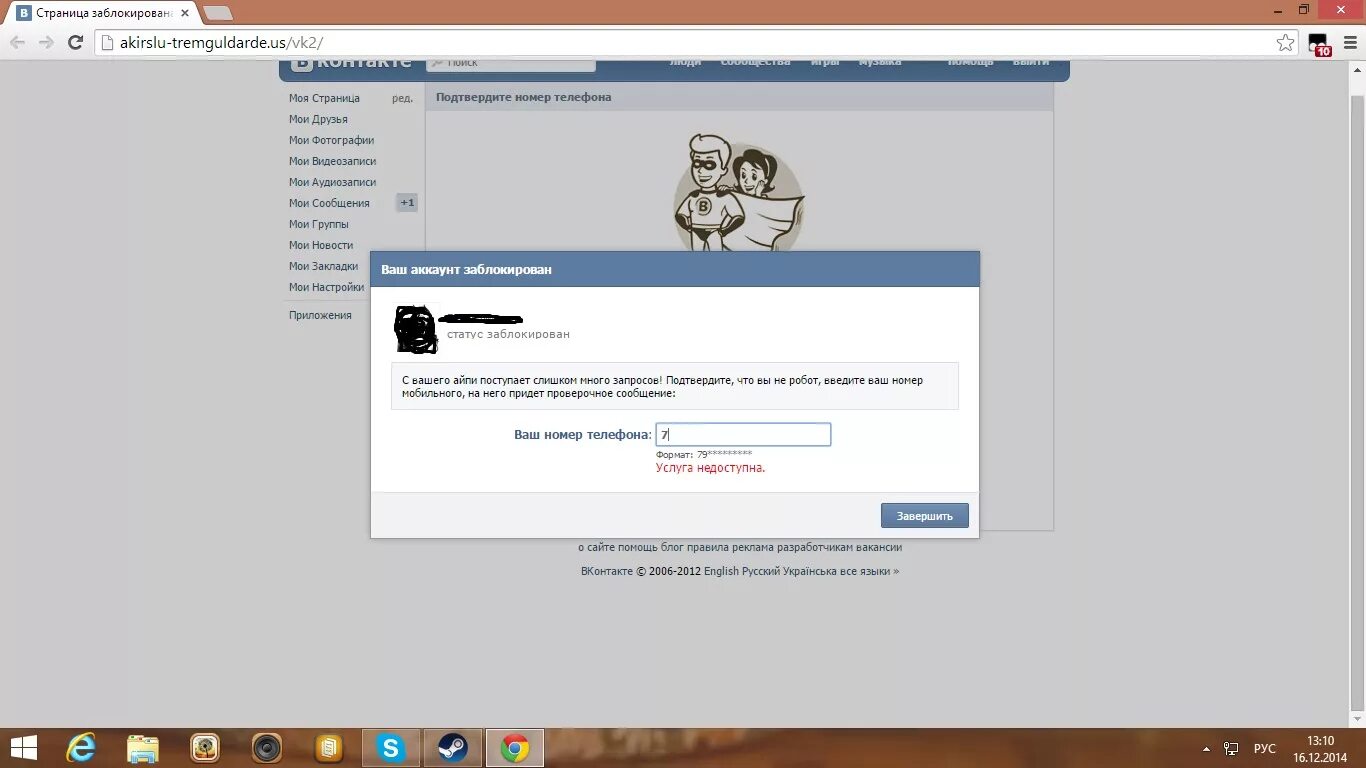
Task: Click the +1 messages counter badge
Action: [407, 203]
